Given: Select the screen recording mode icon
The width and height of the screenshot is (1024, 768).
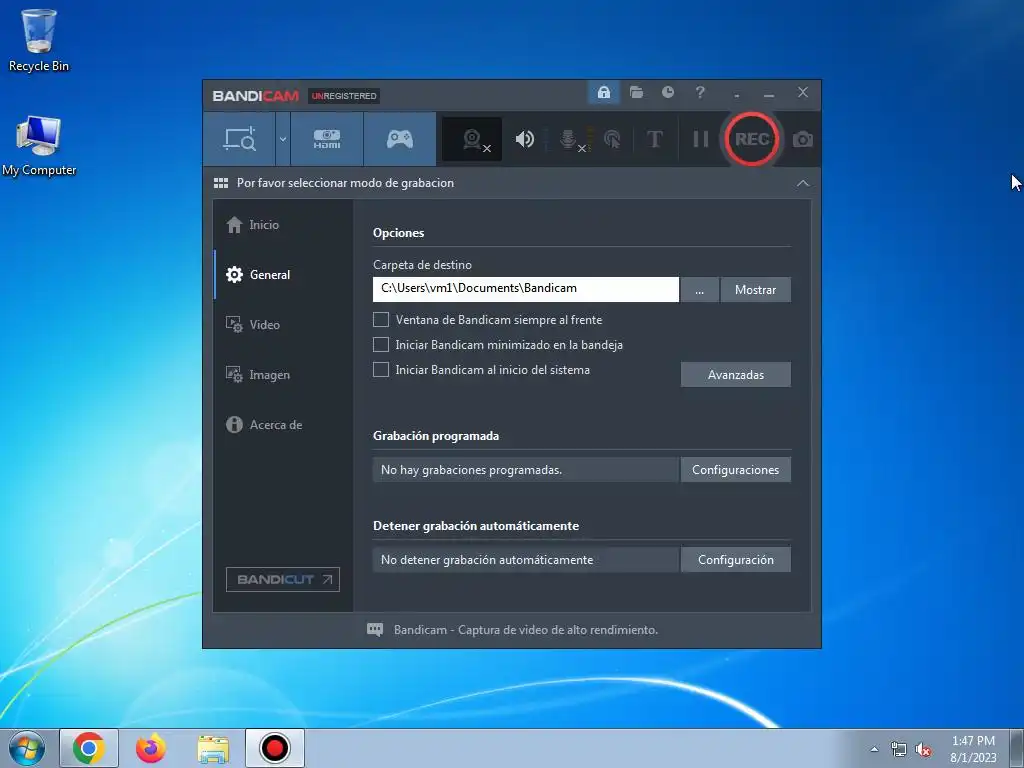Looking at the screenshot, I should coord(239,139).
